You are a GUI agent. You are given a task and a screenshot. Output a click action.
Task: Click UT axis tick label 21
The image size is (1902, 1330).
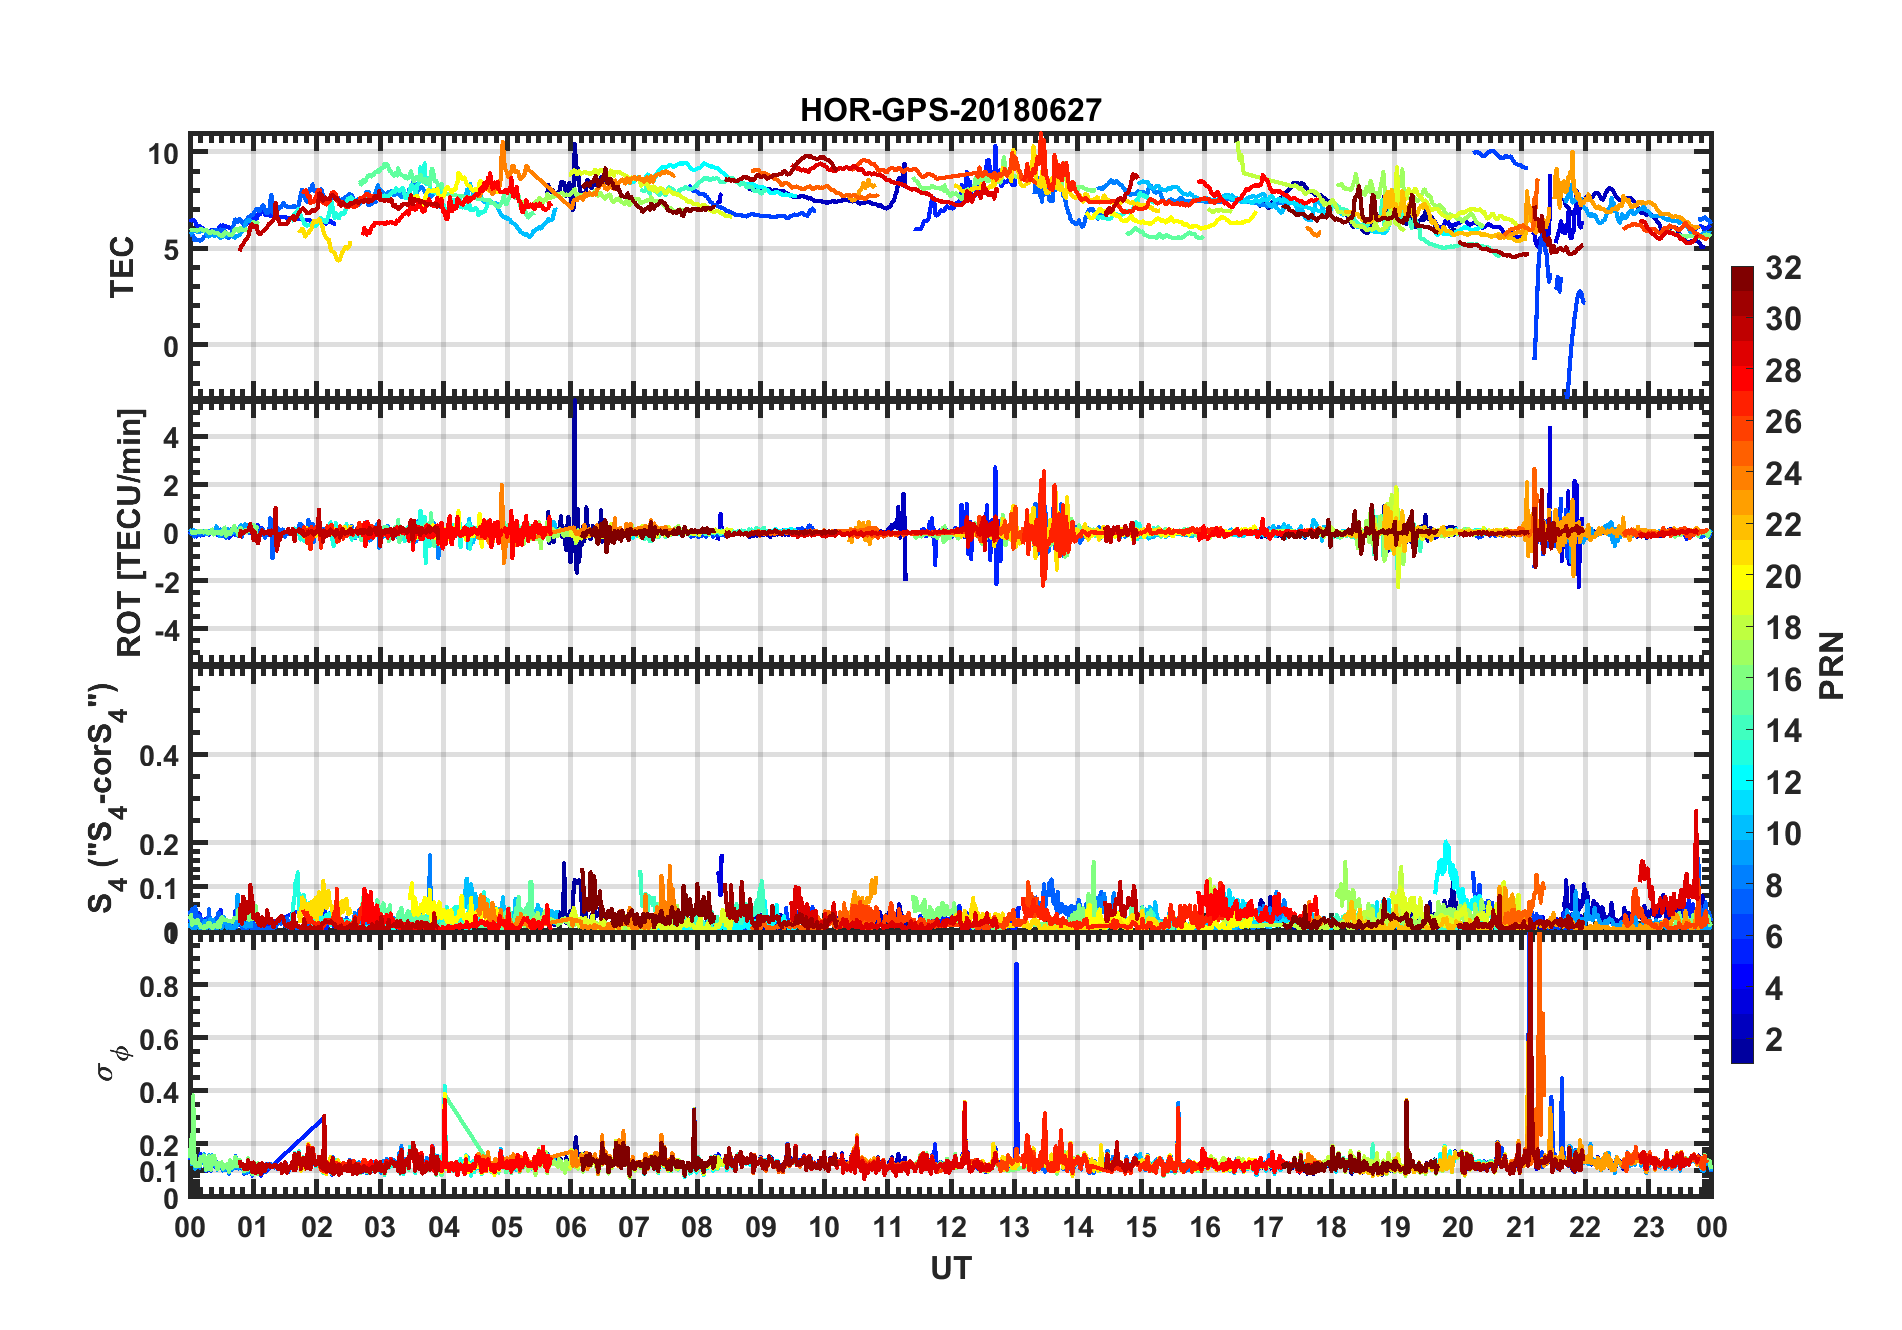pyautogui.click(x=1521, y=1227)
